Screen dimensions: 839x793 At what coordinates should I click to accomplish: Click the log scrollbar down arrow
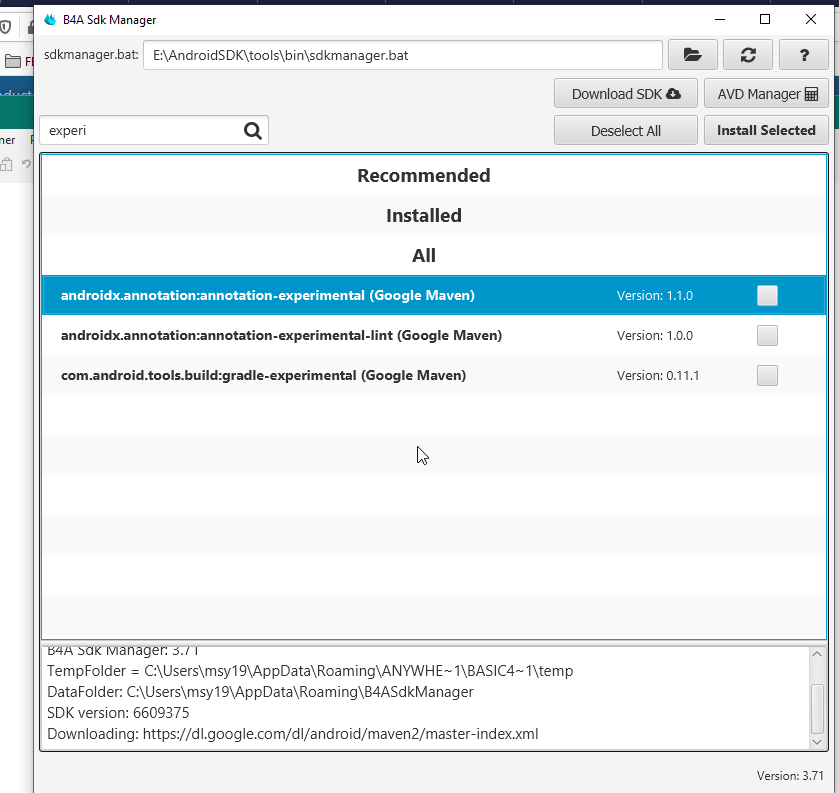coord(817,742)
